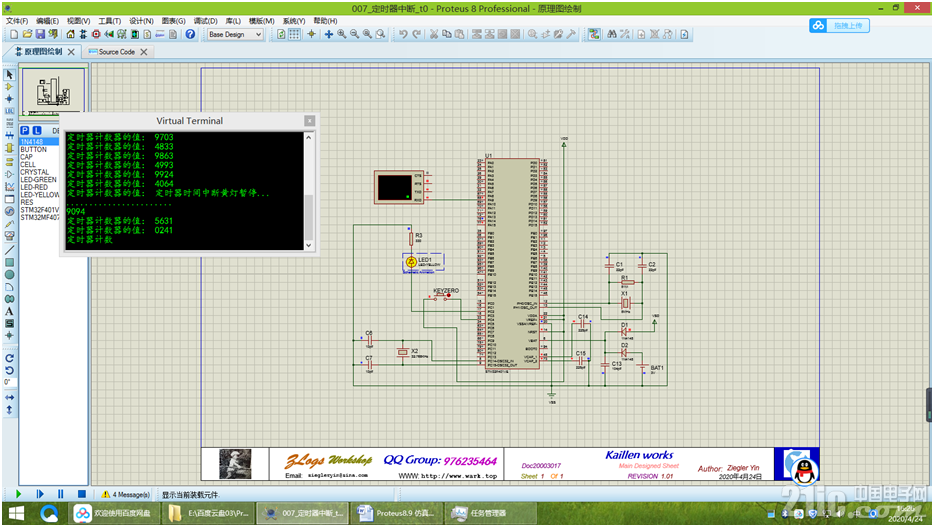Flip horizontally with X-mirror icon

pyautogui.click(x=10, y=397)
